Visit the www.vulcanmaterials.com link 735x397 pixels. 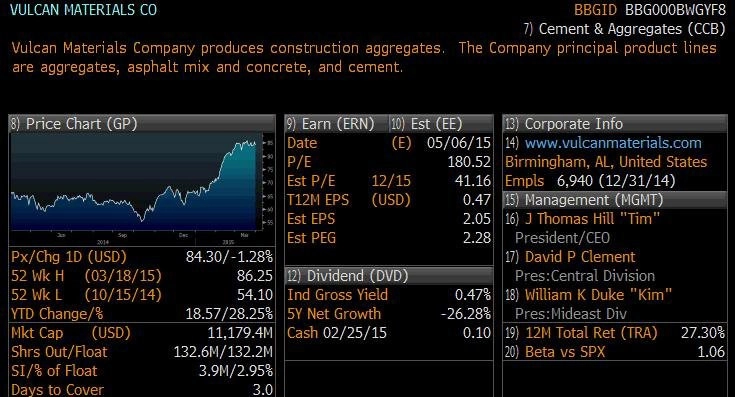click(x=613, y=143)
